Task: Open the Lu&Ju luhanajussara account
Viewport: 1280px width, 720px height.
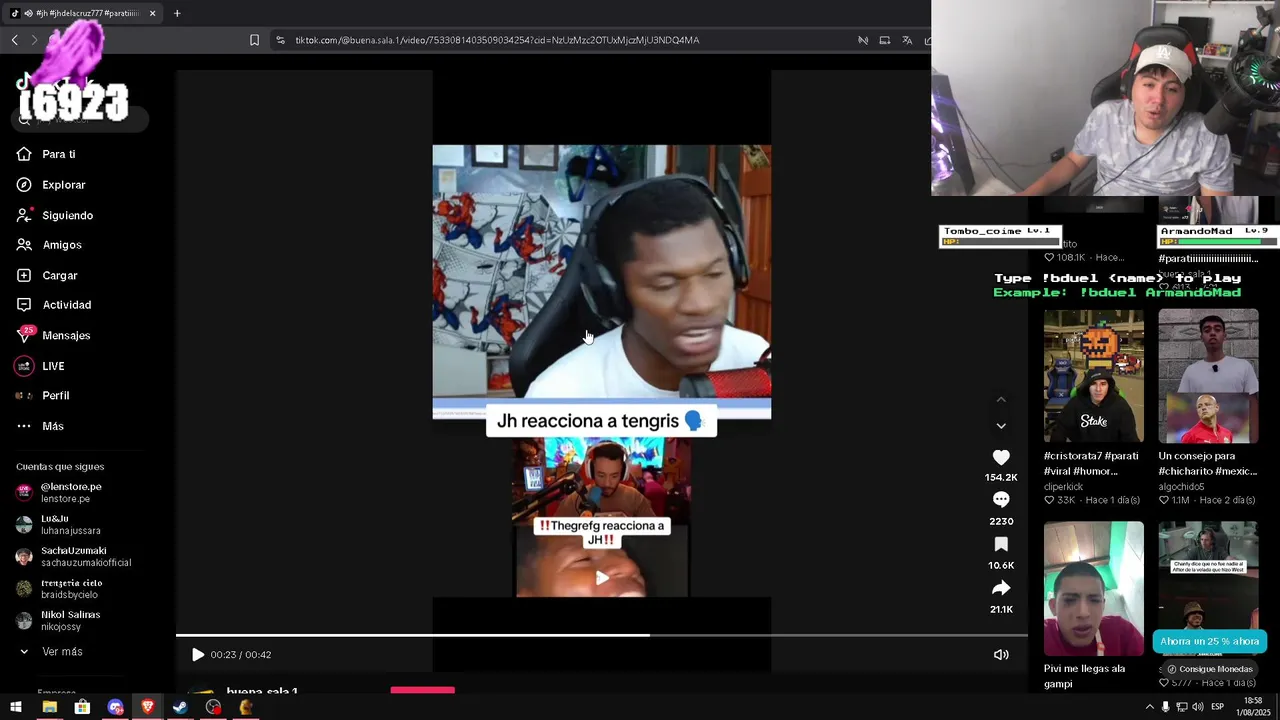Action: click(70, 524)
